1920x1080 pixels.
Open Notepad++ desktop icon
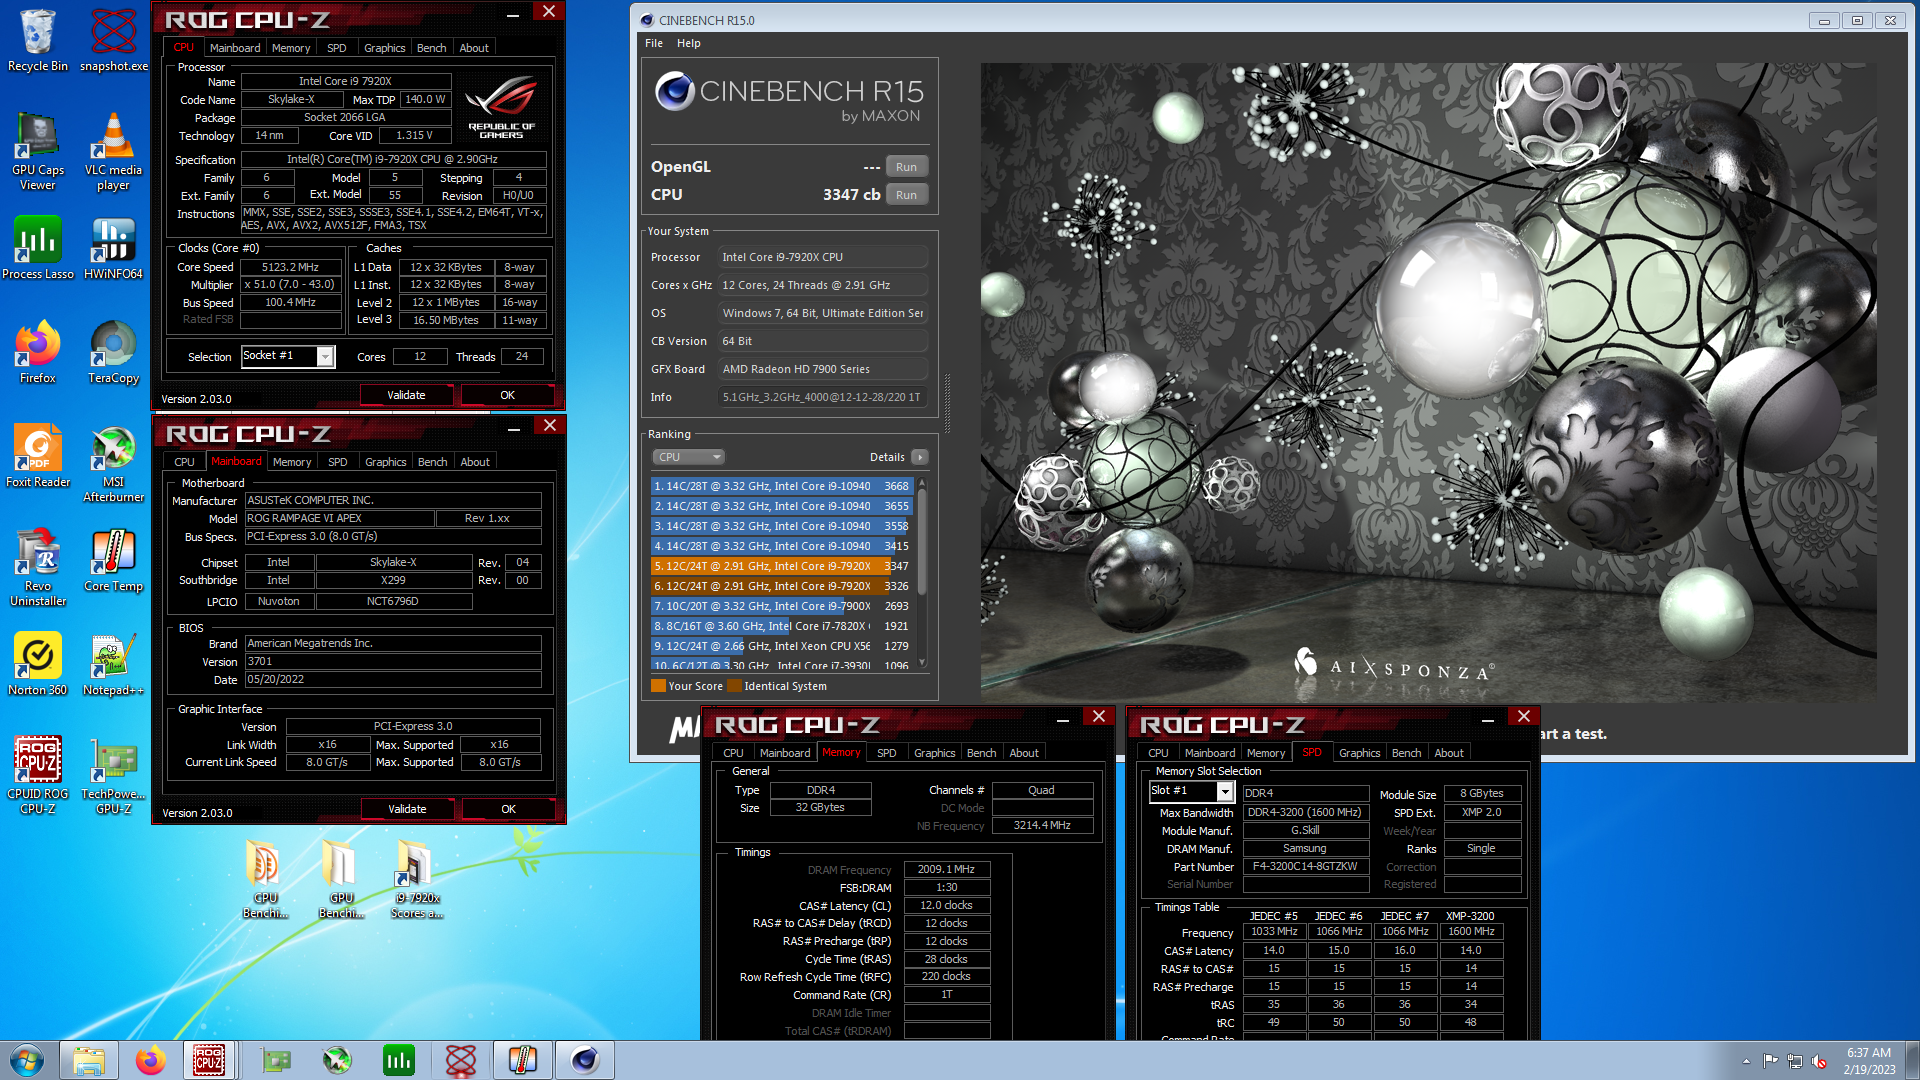tap(114, 664)
